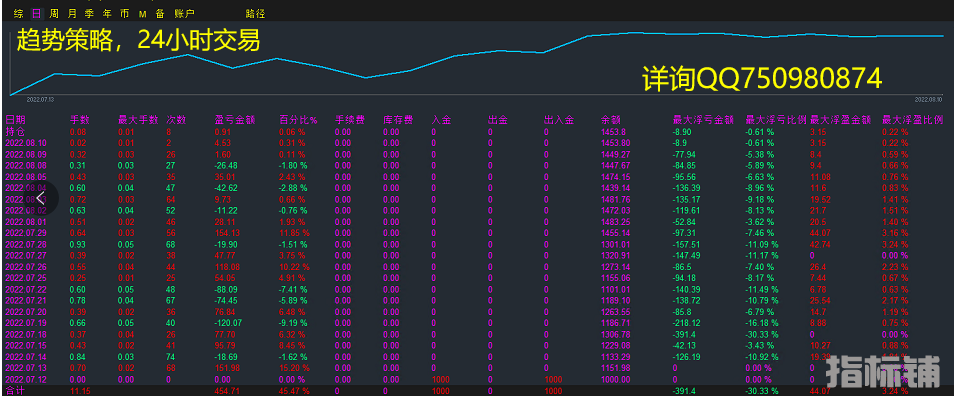Click the 出金 column header
Image resolution: width=954 pixels, height=396 pixels.
(x=498, y=120)
